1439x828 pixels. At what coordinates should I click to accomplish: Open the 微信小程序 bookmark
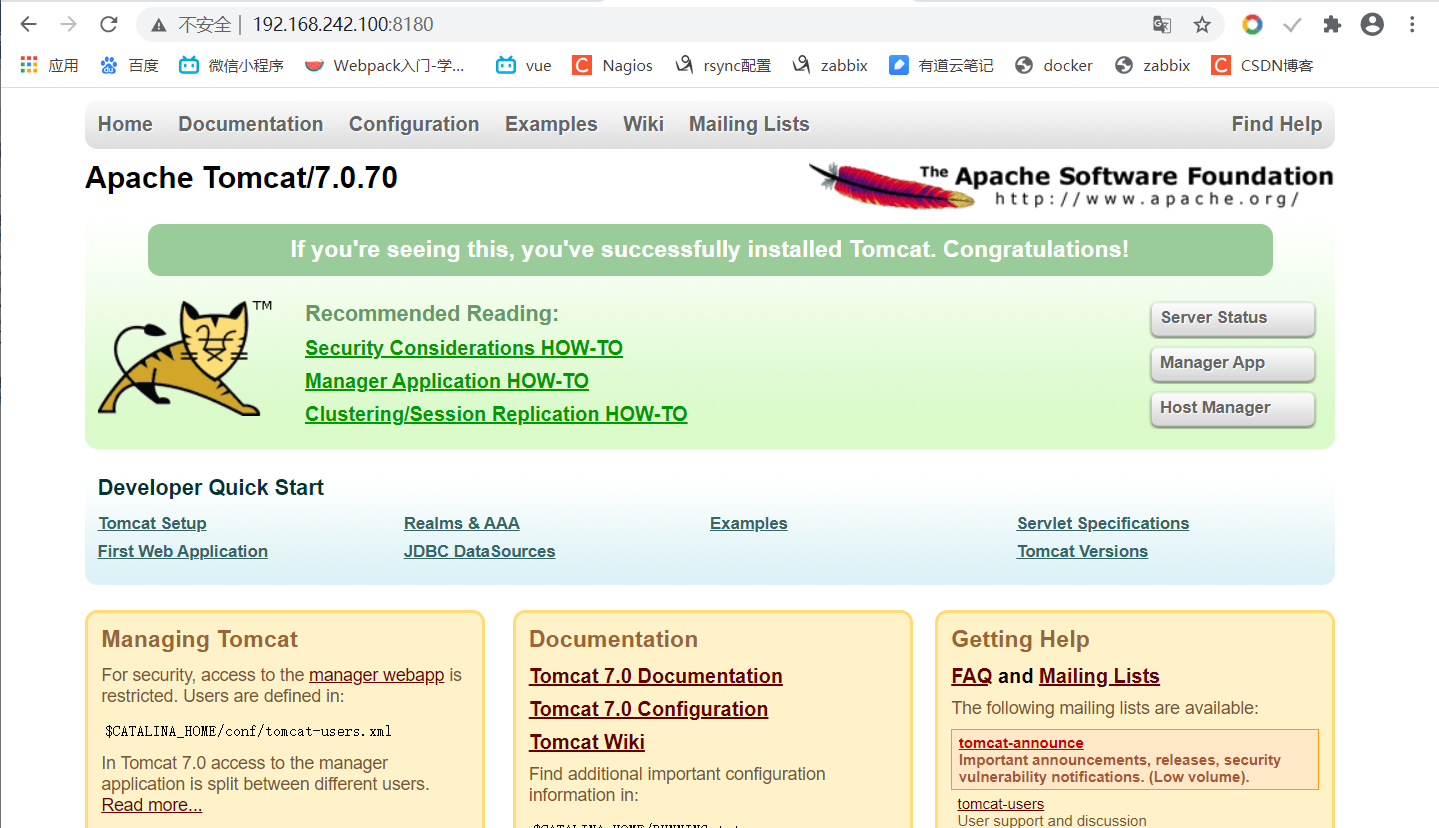[231, 65]
